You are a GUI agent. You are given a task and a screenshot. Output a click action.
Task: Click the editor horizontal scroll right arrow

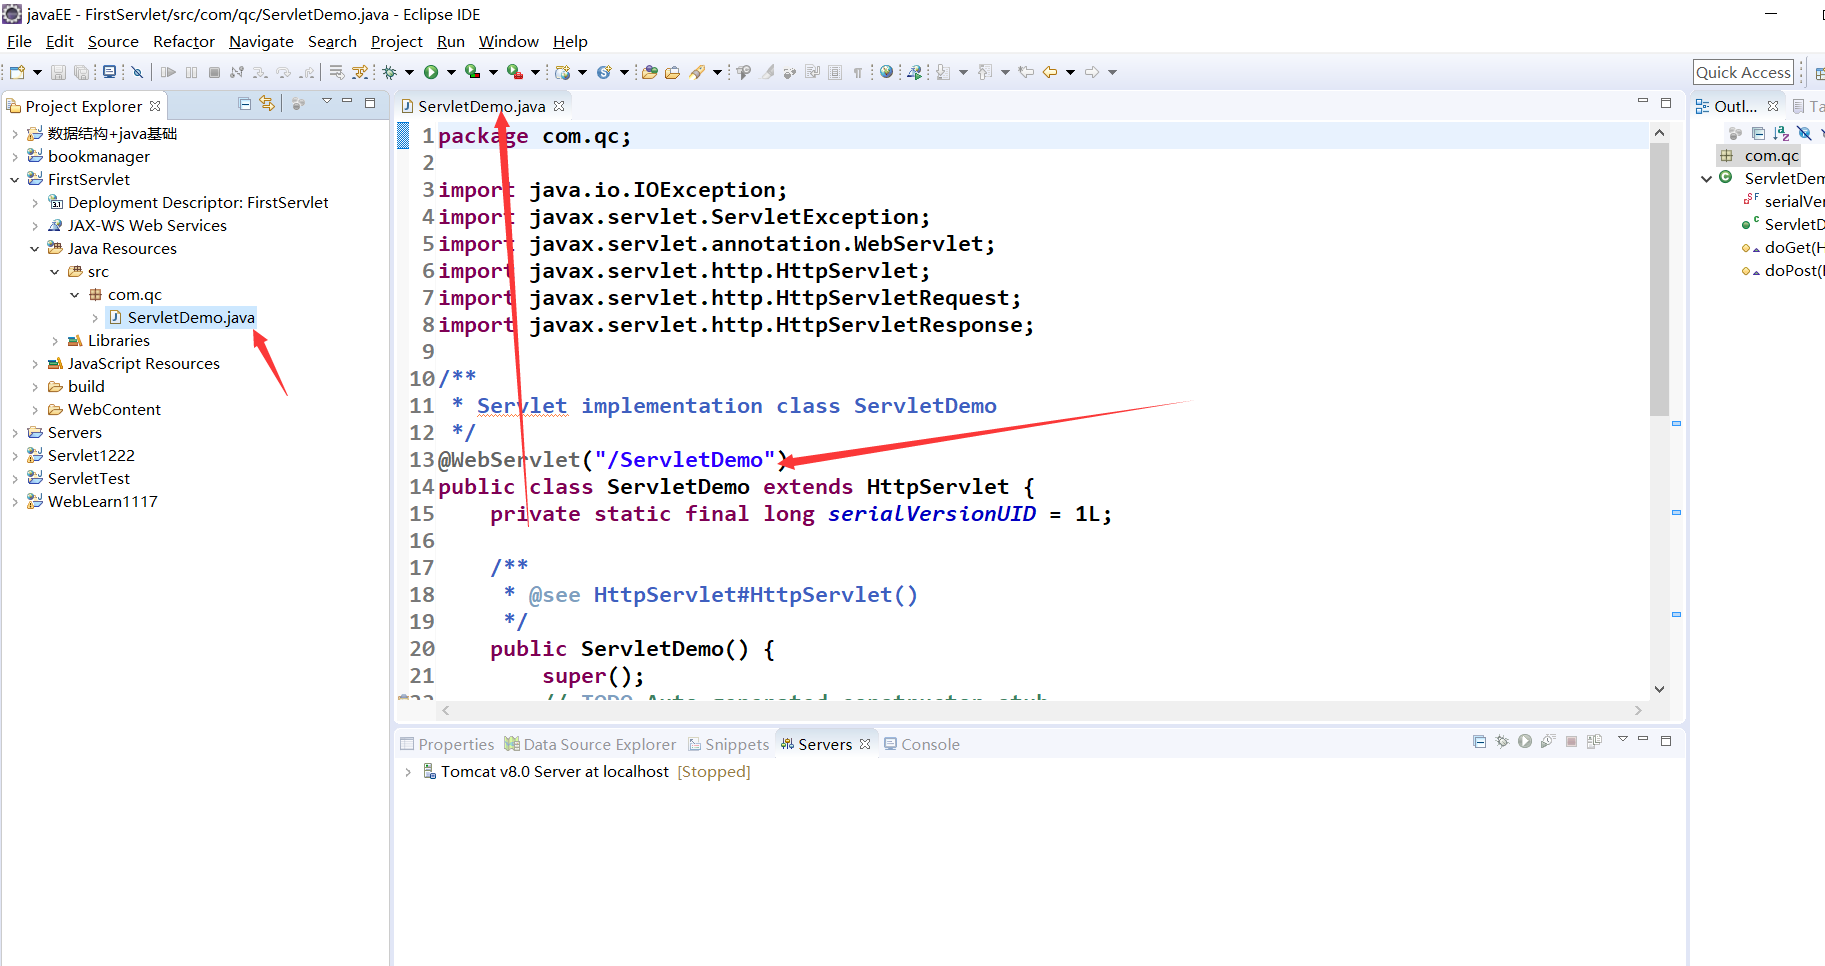1638,710
